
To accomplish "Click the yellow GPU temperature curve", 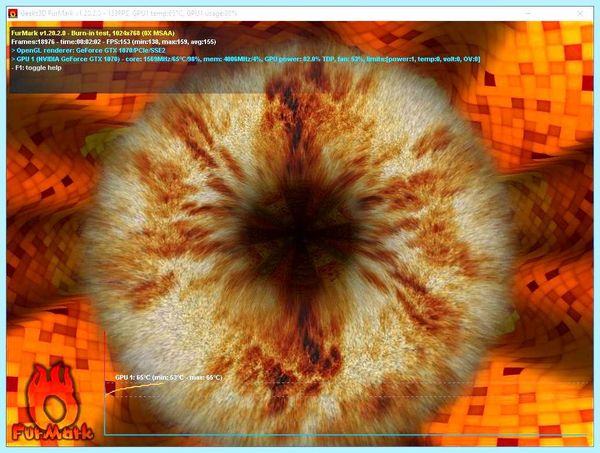I will (134, 388).
